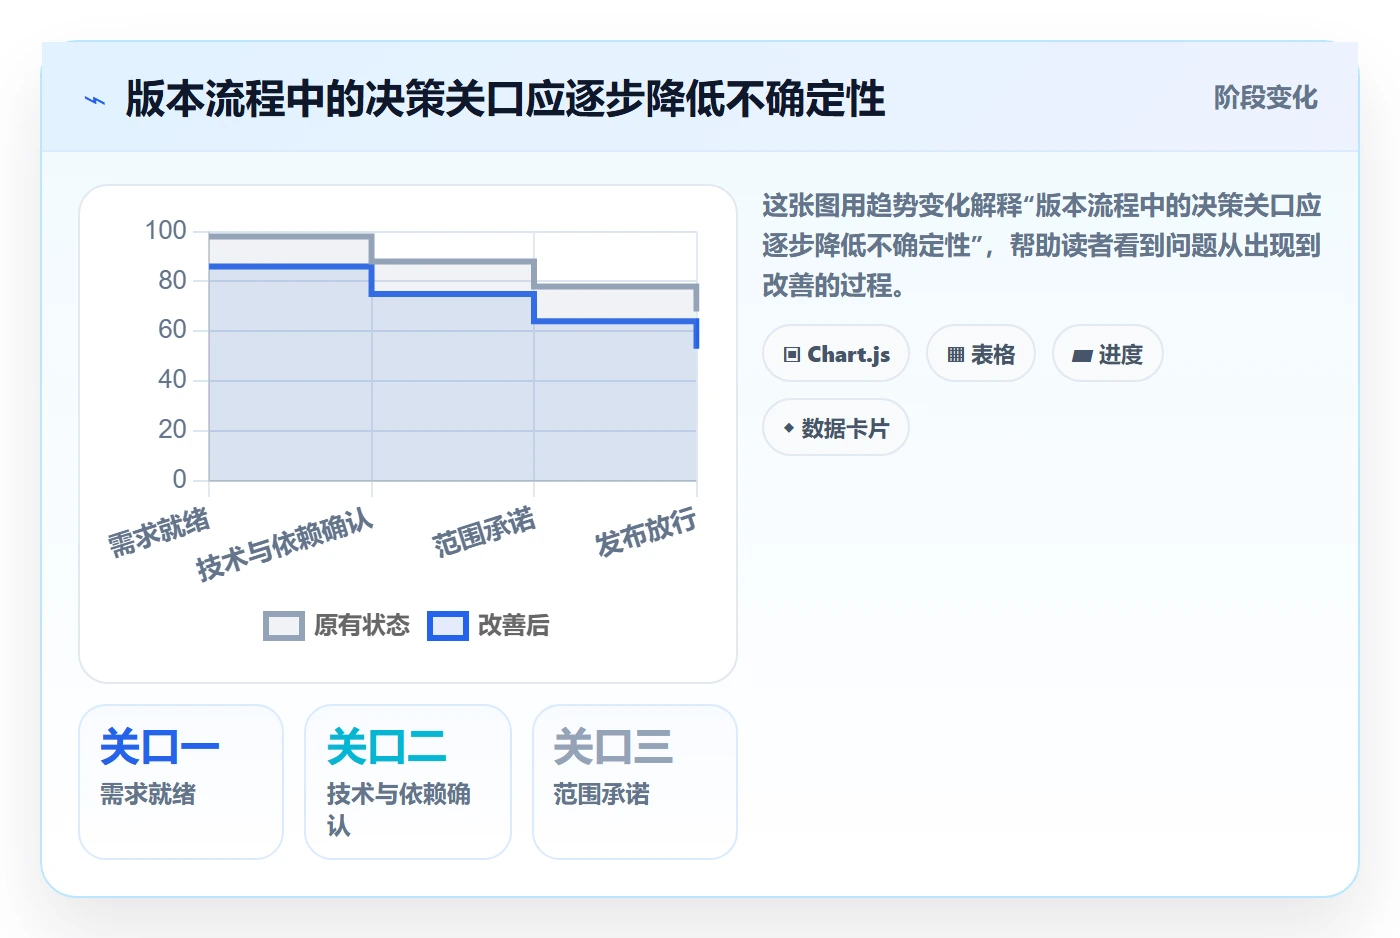Select the 进度 tag chip

[1108, 354]
